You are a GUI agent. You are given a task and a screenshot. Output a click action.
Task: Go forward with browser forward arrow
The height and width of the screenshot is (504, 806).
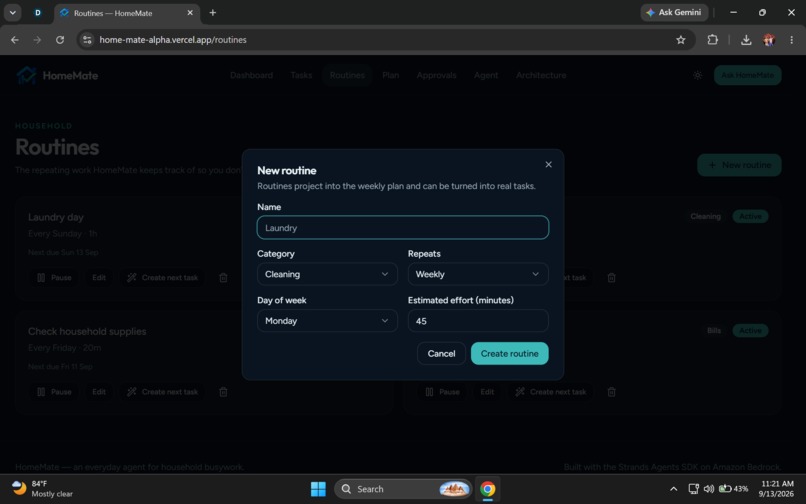(37, 40)
